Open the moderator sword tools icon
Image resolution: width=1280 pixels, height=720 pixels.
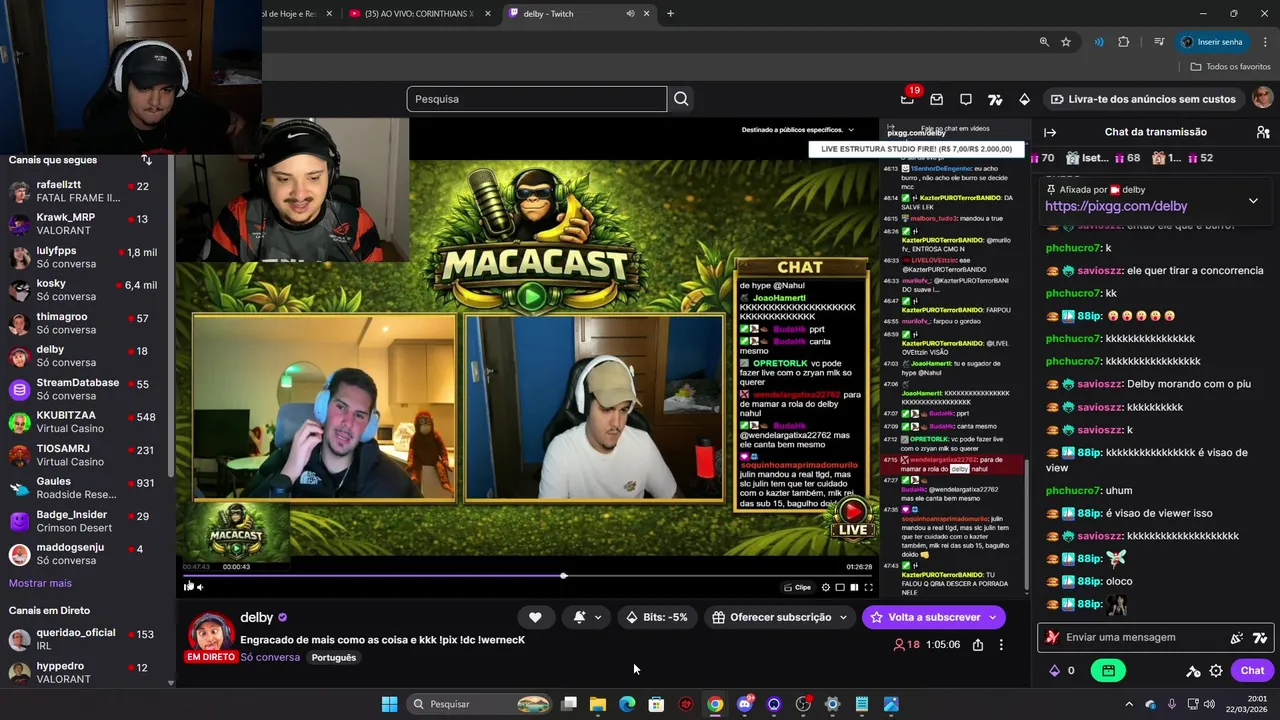[x=1193, y=671]
